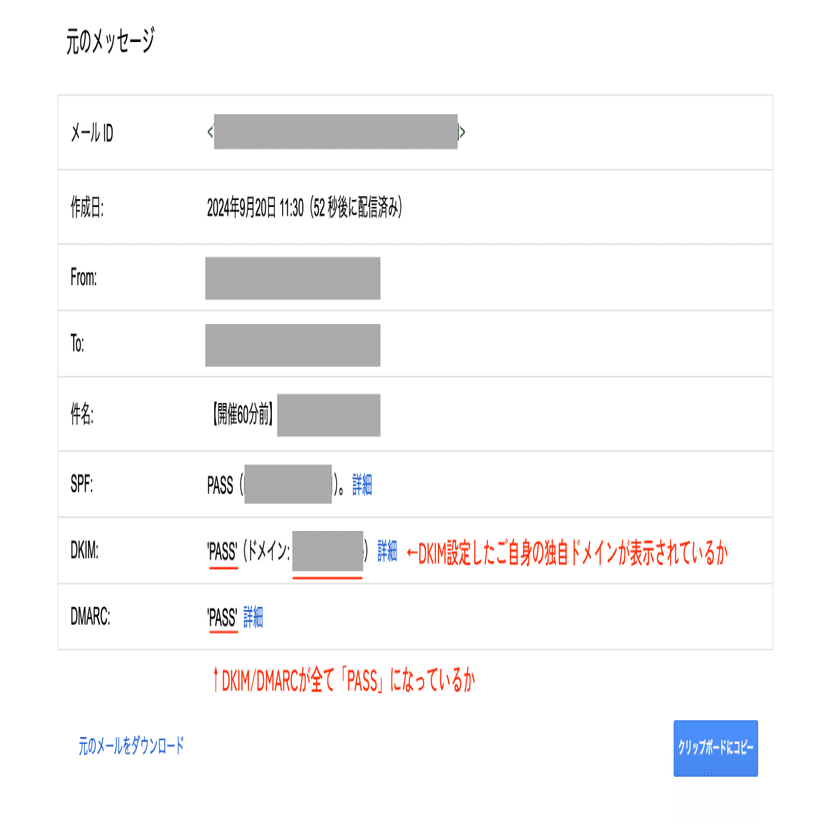
Task: Click the red DKIM設定した独自ドメイン annotation
Action: [x=566, y=552]
